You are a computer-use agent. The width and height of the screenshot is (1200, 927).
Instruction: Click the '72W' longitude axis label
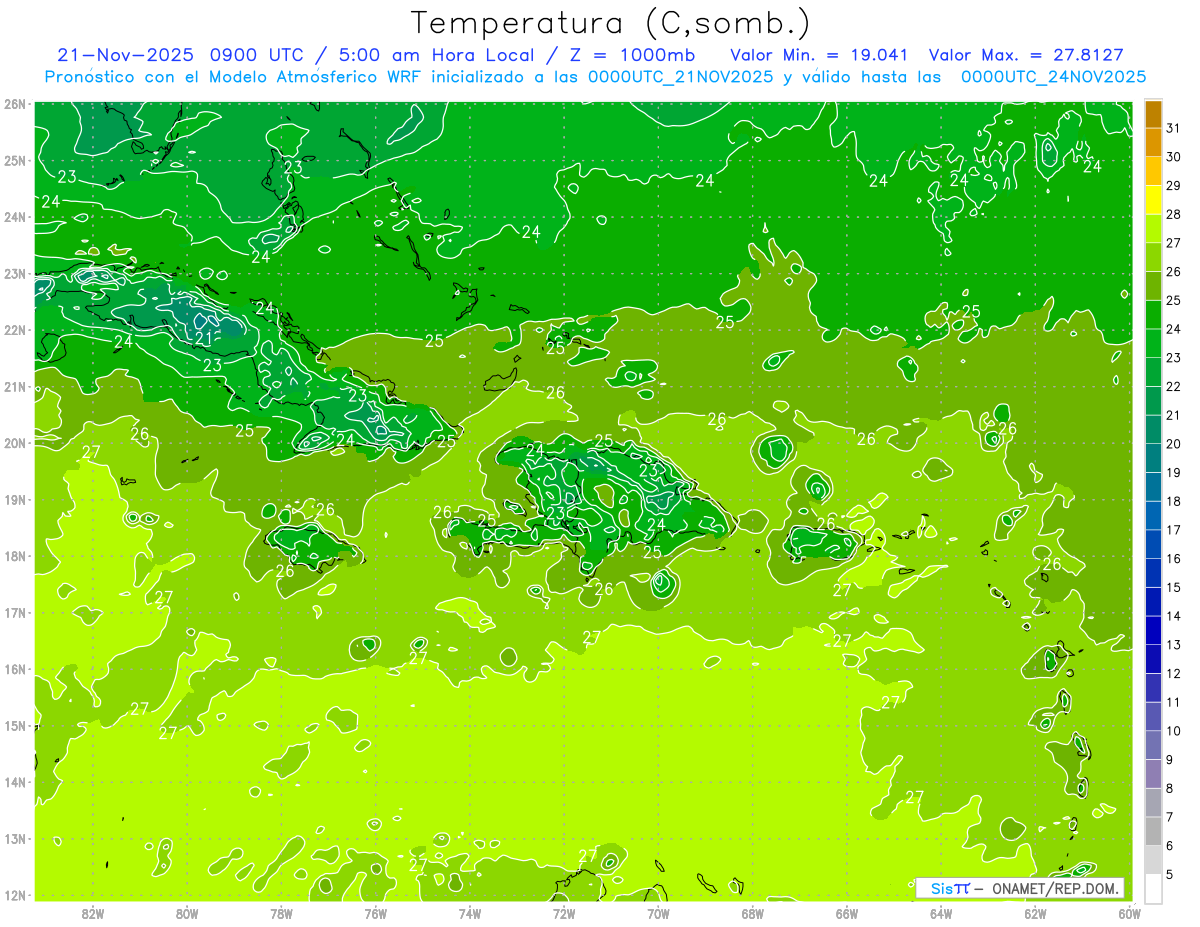564,913
